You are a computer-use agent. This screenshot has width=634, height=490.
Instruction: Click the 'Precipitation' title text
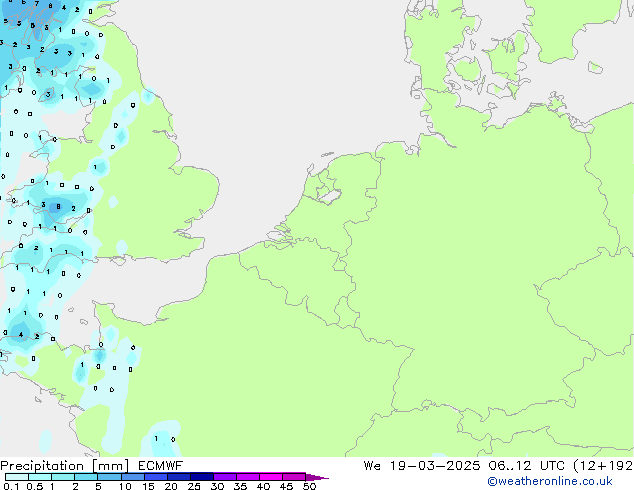point(42,466)
